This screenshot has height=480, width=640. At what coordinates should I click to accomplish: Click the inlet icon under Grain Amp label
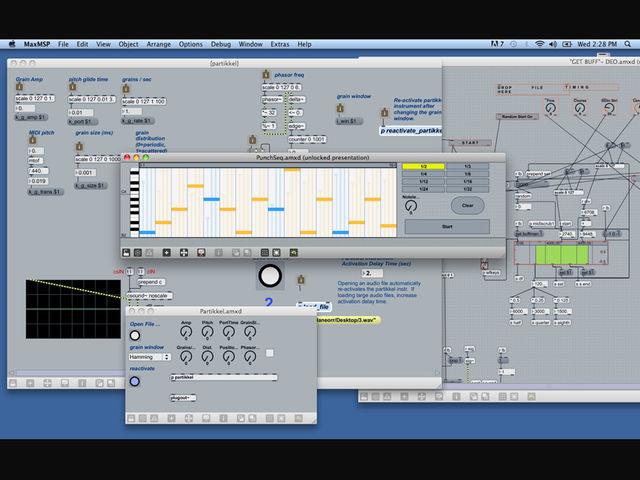point(19,87)
